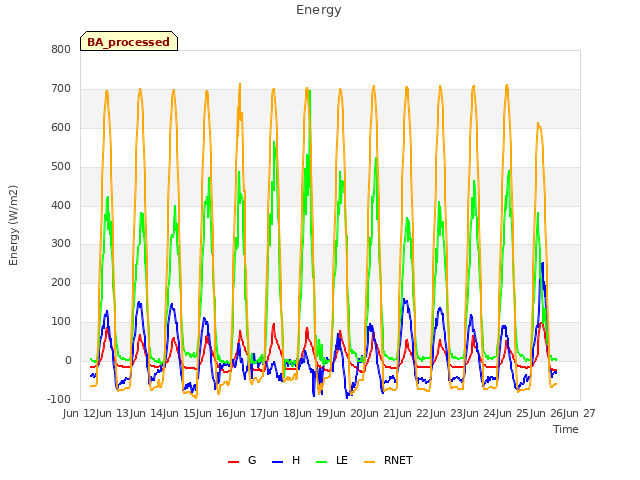The width and height of the screenshot is (640, 480).
Task: Click the Jun 26 x-axis tick label
Action: pos(547,413)
